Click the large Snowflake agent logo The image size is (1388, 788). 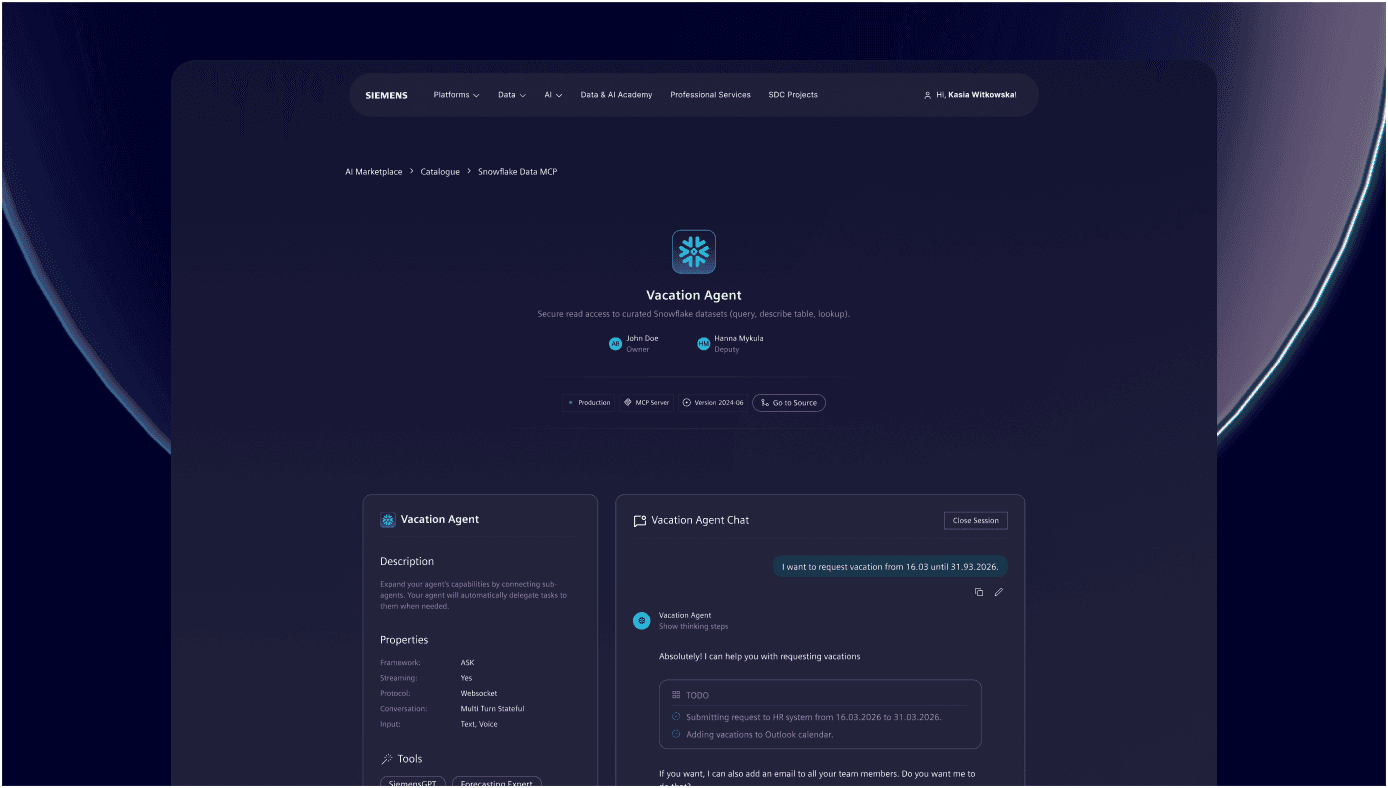[x=694, y=252]
